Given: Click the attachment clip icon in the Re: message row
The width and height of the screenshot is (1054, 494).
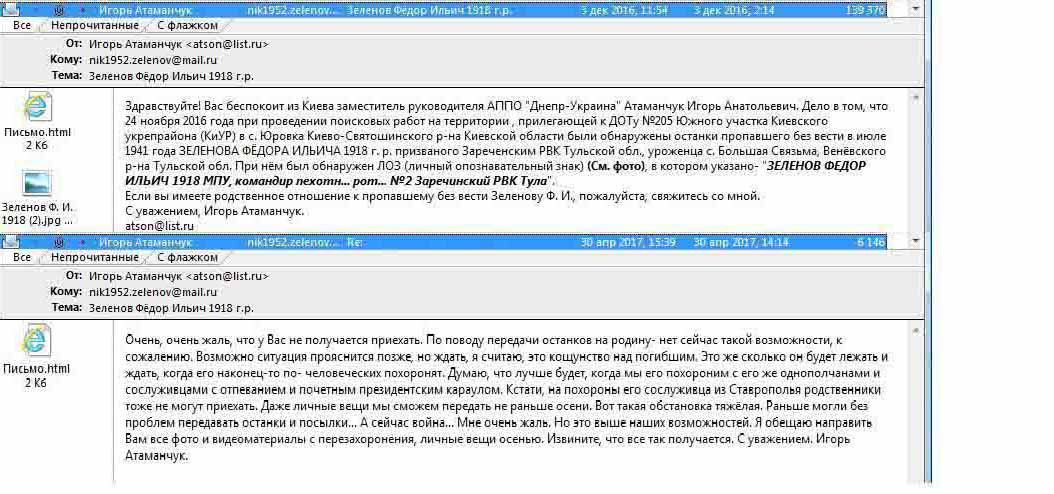Looking at the screenshot, I should 60,242.
